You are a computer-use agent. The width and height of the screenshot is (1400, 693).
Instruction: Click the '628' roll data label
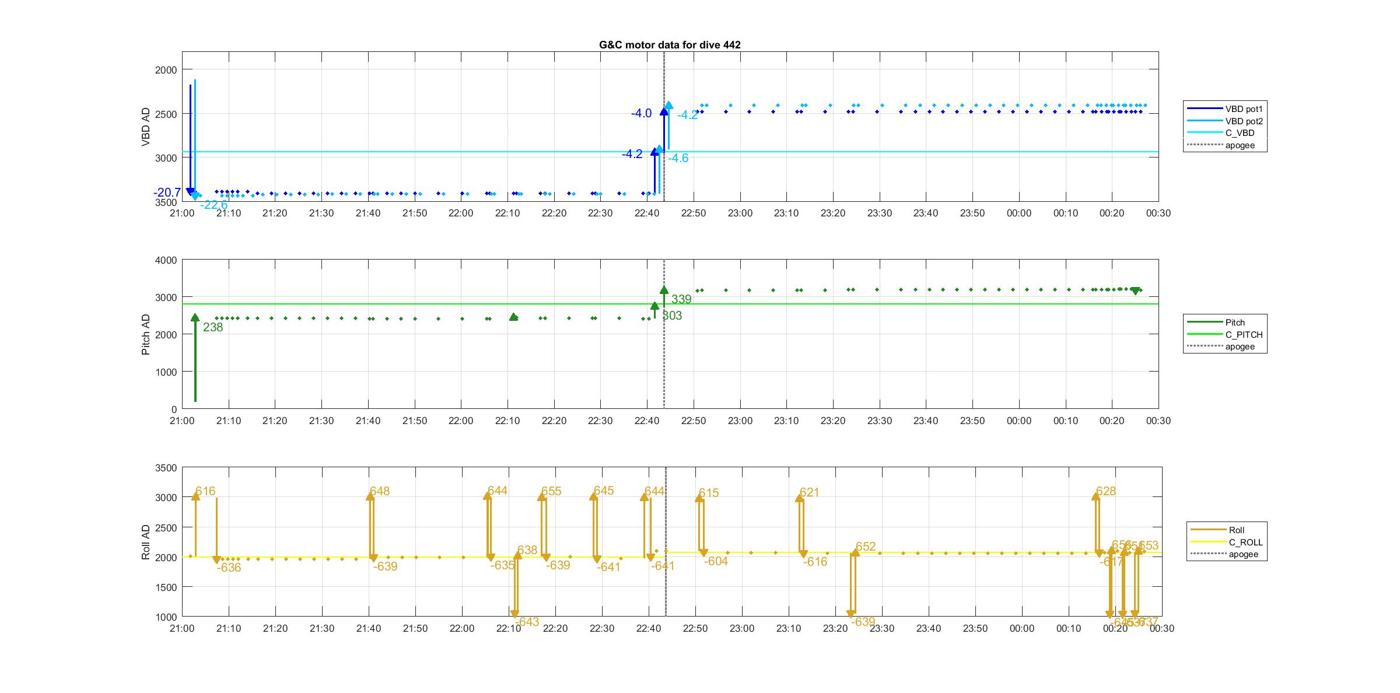click(x=1106, y=491)
